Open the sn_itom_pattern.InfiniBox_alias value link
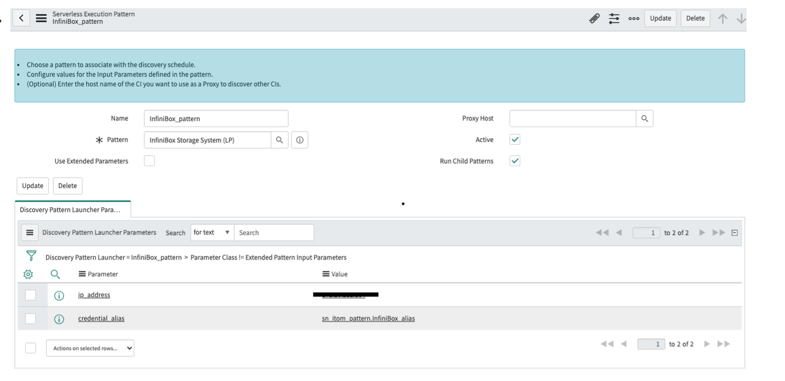Screen dimensions: 785x381 368,318
